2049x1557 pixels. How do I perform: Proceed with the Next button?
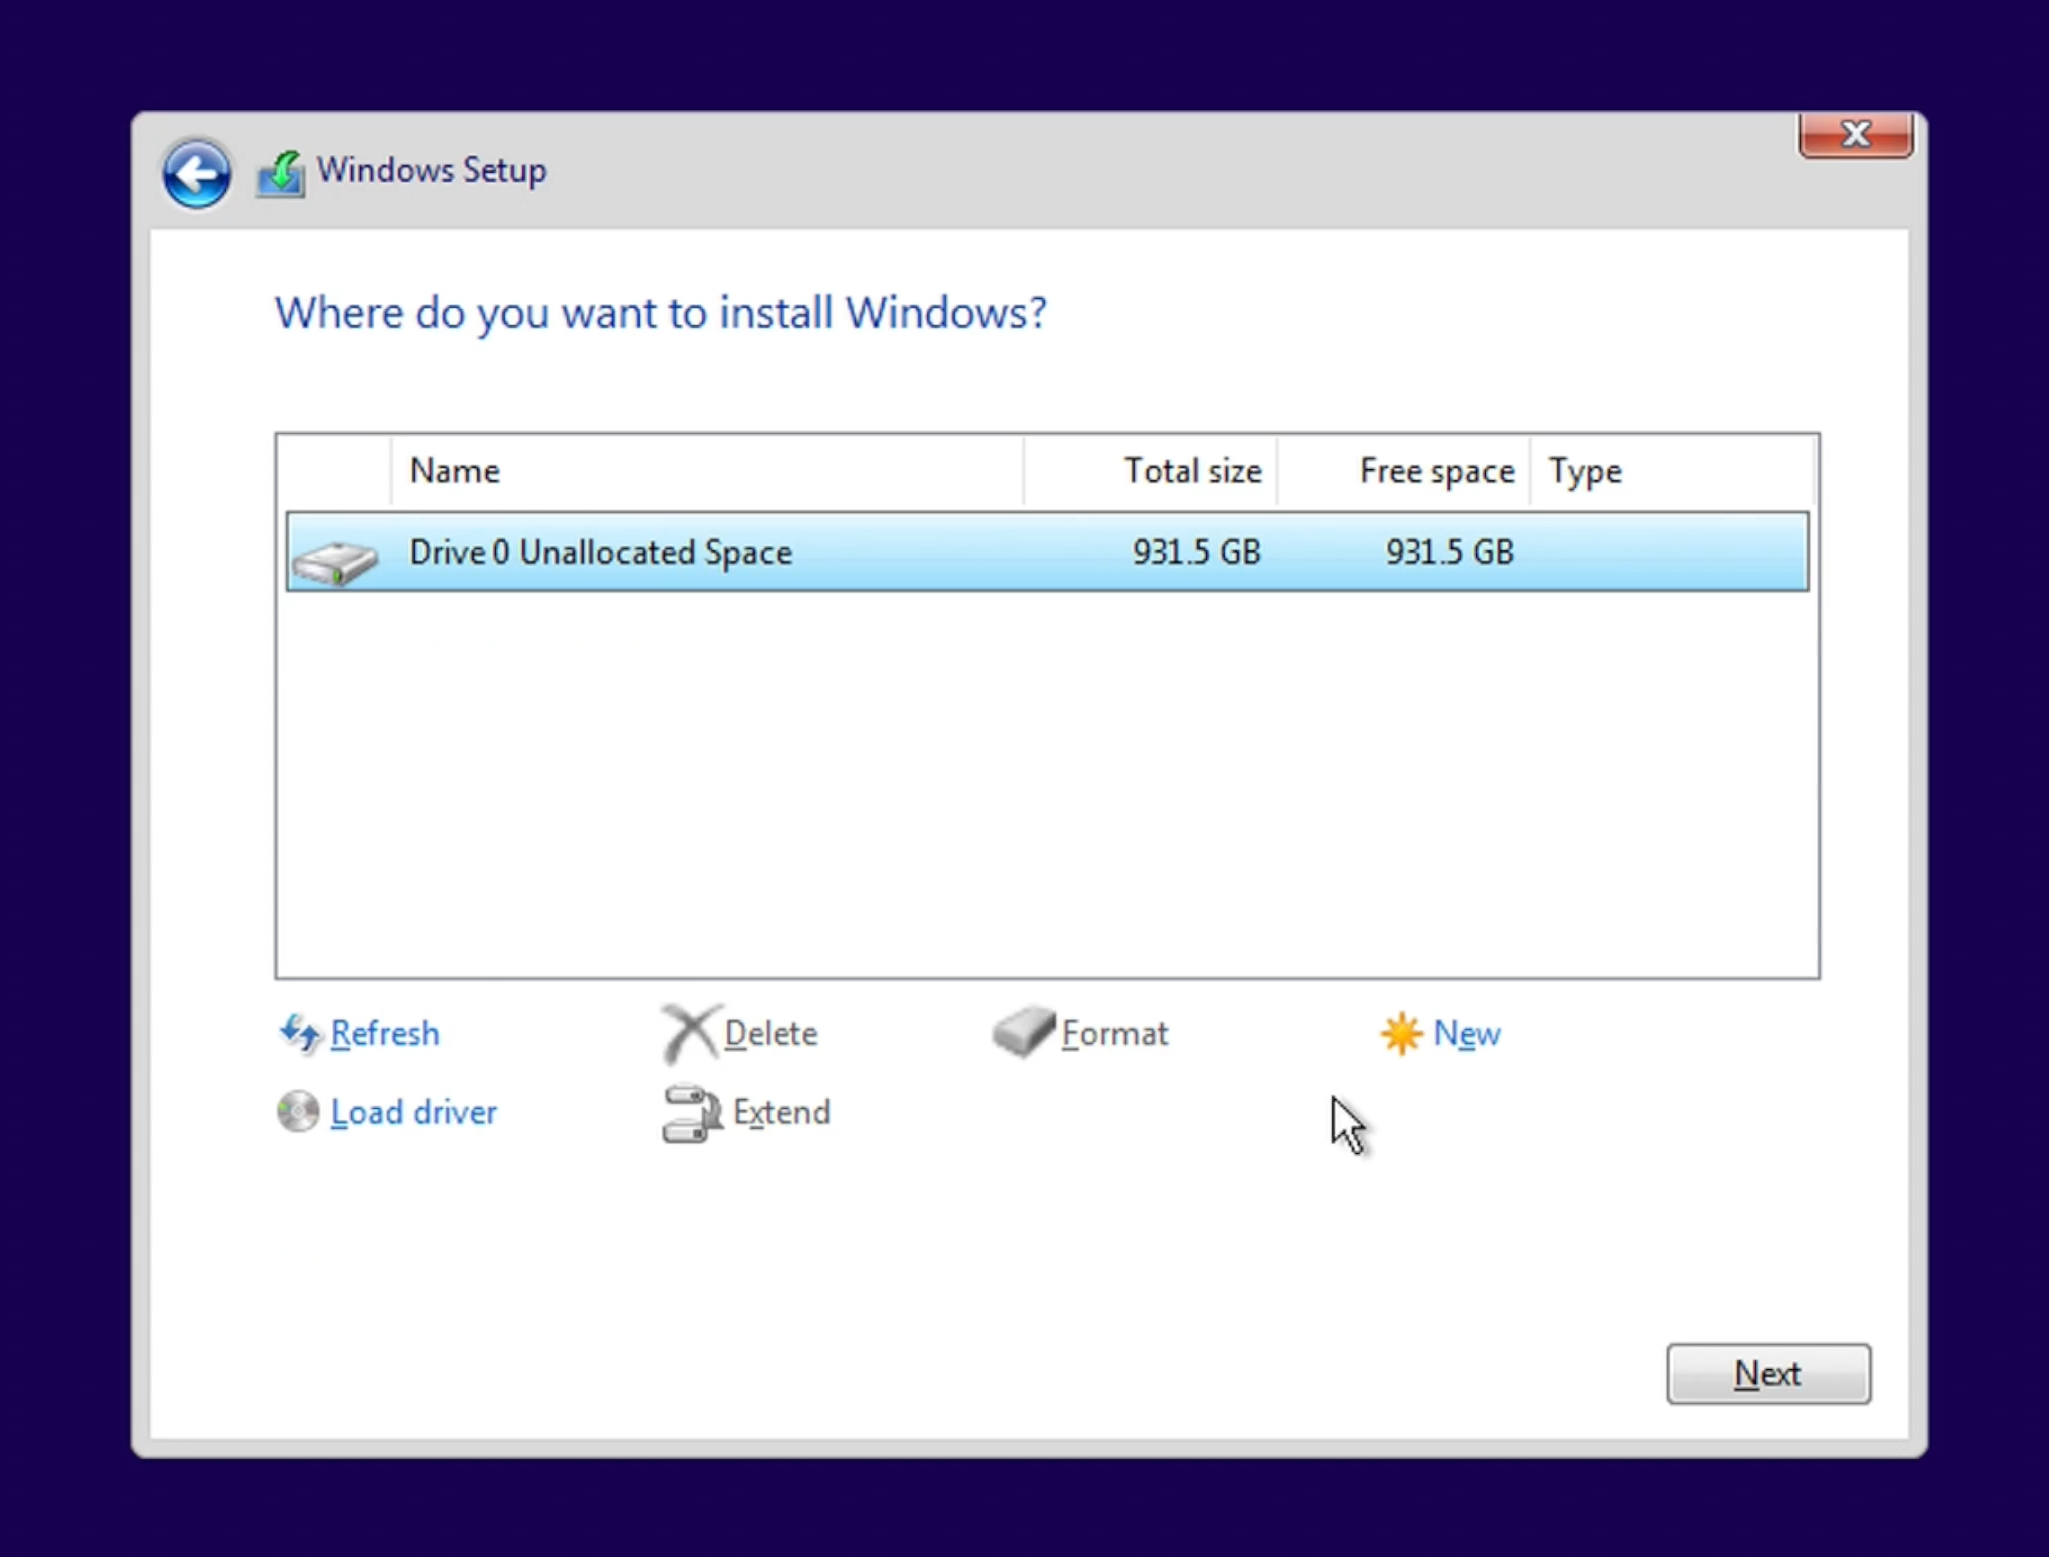tap(1768, 1373)
